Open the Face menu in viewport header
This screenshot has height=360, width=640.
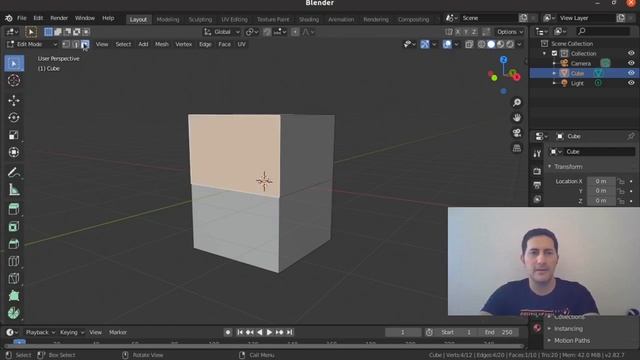[224, 44]
